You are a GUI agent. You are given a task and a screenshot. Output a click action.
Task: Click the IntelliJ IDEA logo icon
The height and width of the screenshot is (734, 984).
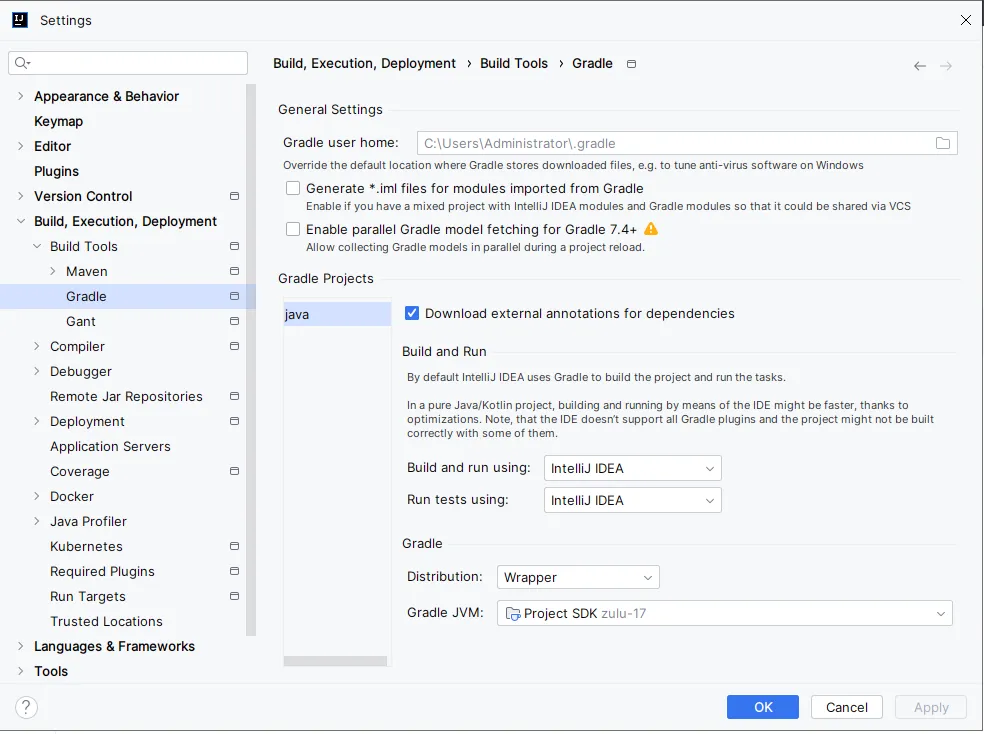pos(20,20)
